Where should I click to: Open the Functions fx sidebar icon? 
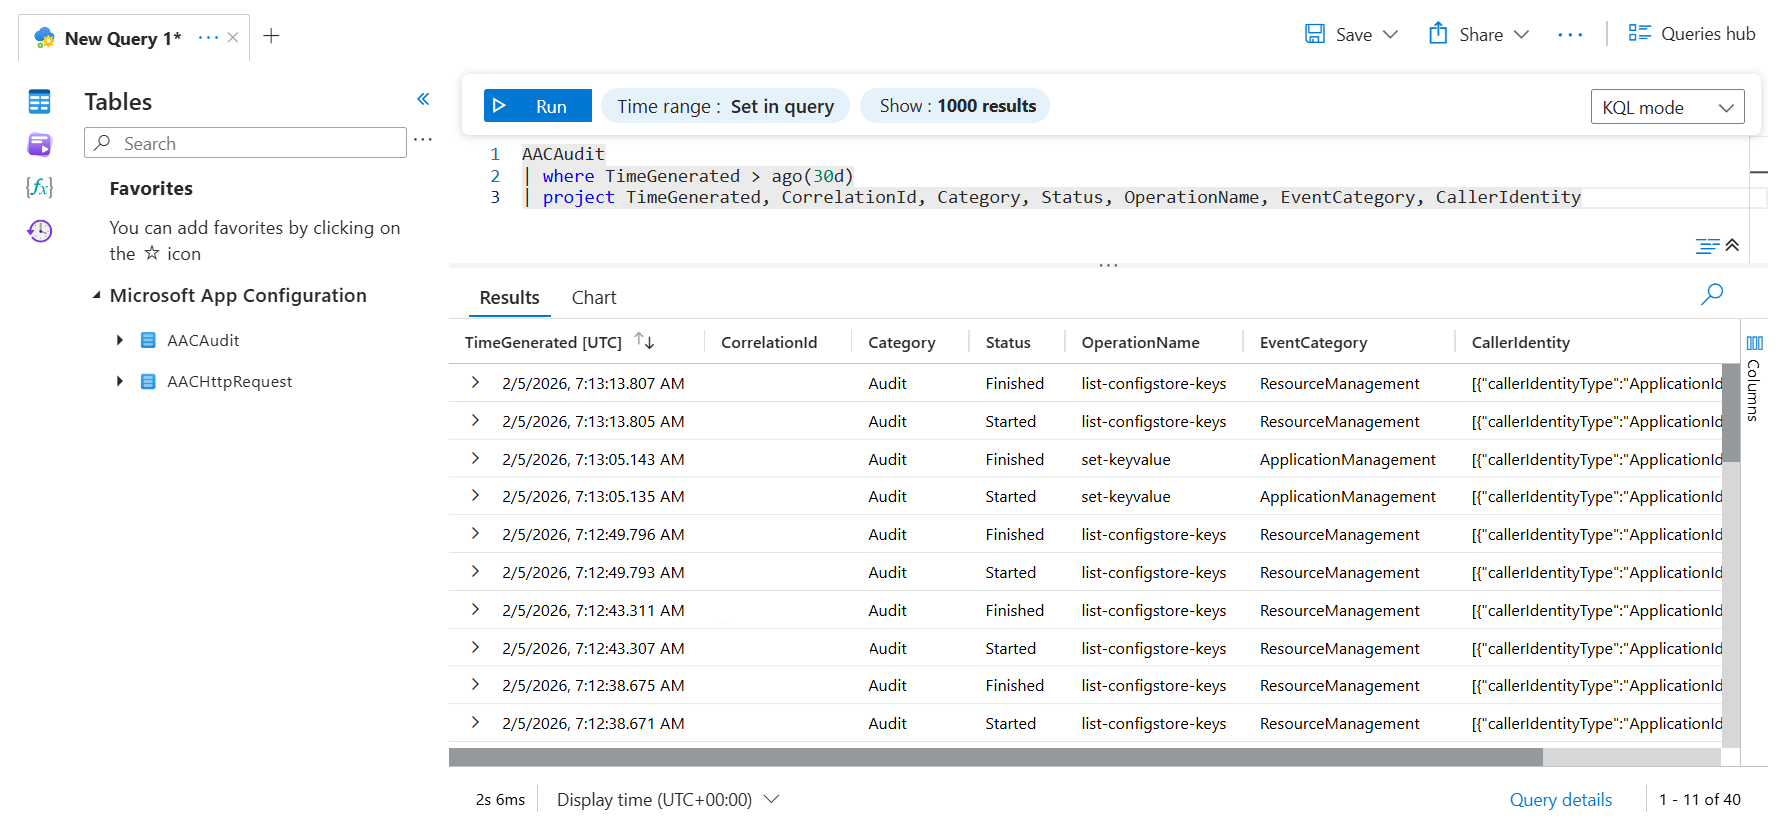pyautogui.click(x=39, y=187)
